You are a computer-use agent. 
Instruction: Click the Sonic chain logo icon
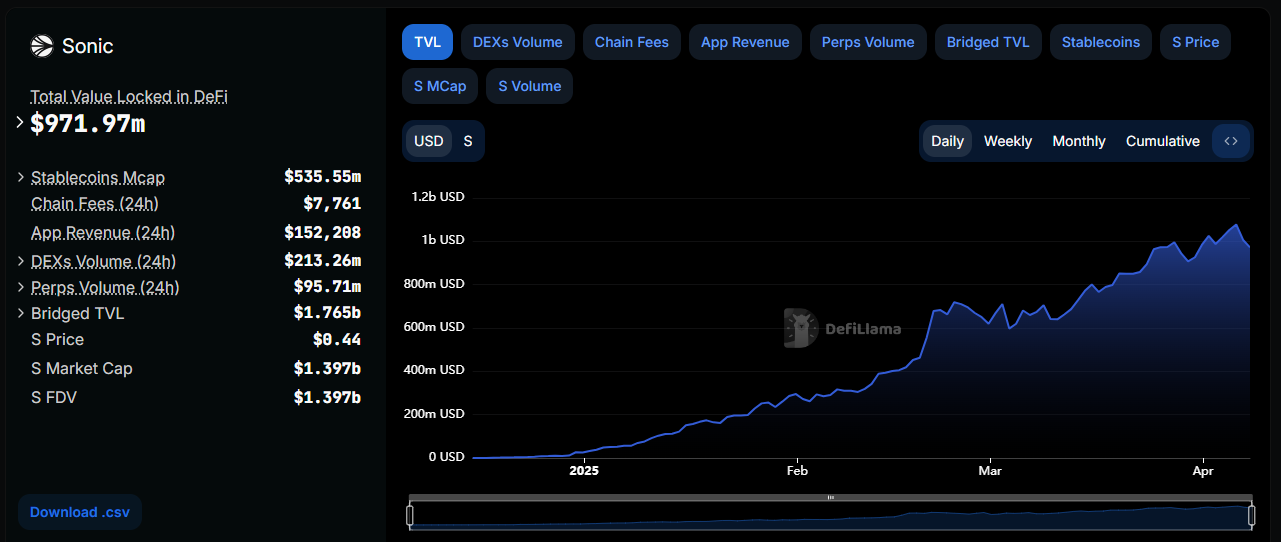coord(42,46)
